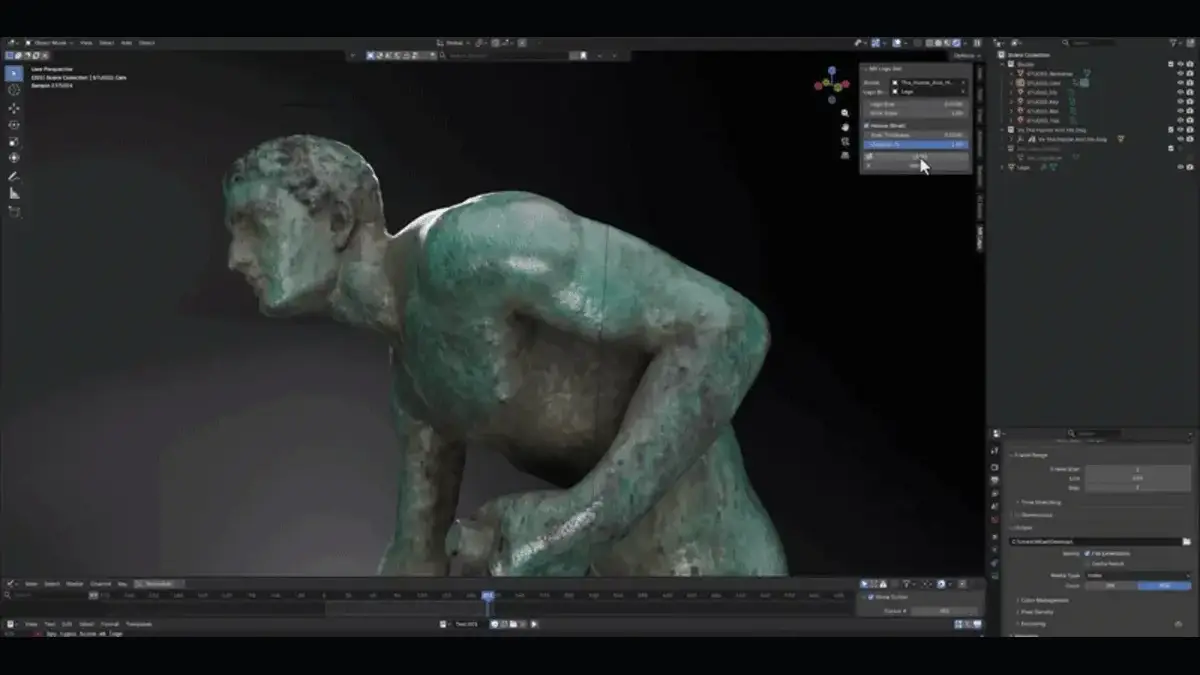Screen dimensions: 1200x675
Task: Select RGB color output button
Action: pyautogui.click(x=1165, y=586)
